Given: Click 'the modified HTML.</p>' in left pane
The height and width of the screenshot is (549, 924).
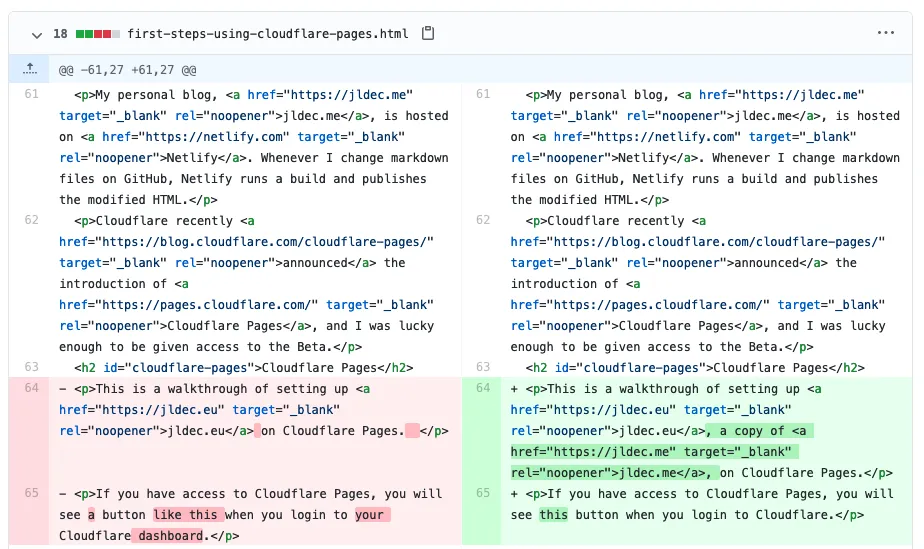Looking at the screenshot, I should 138,200.
